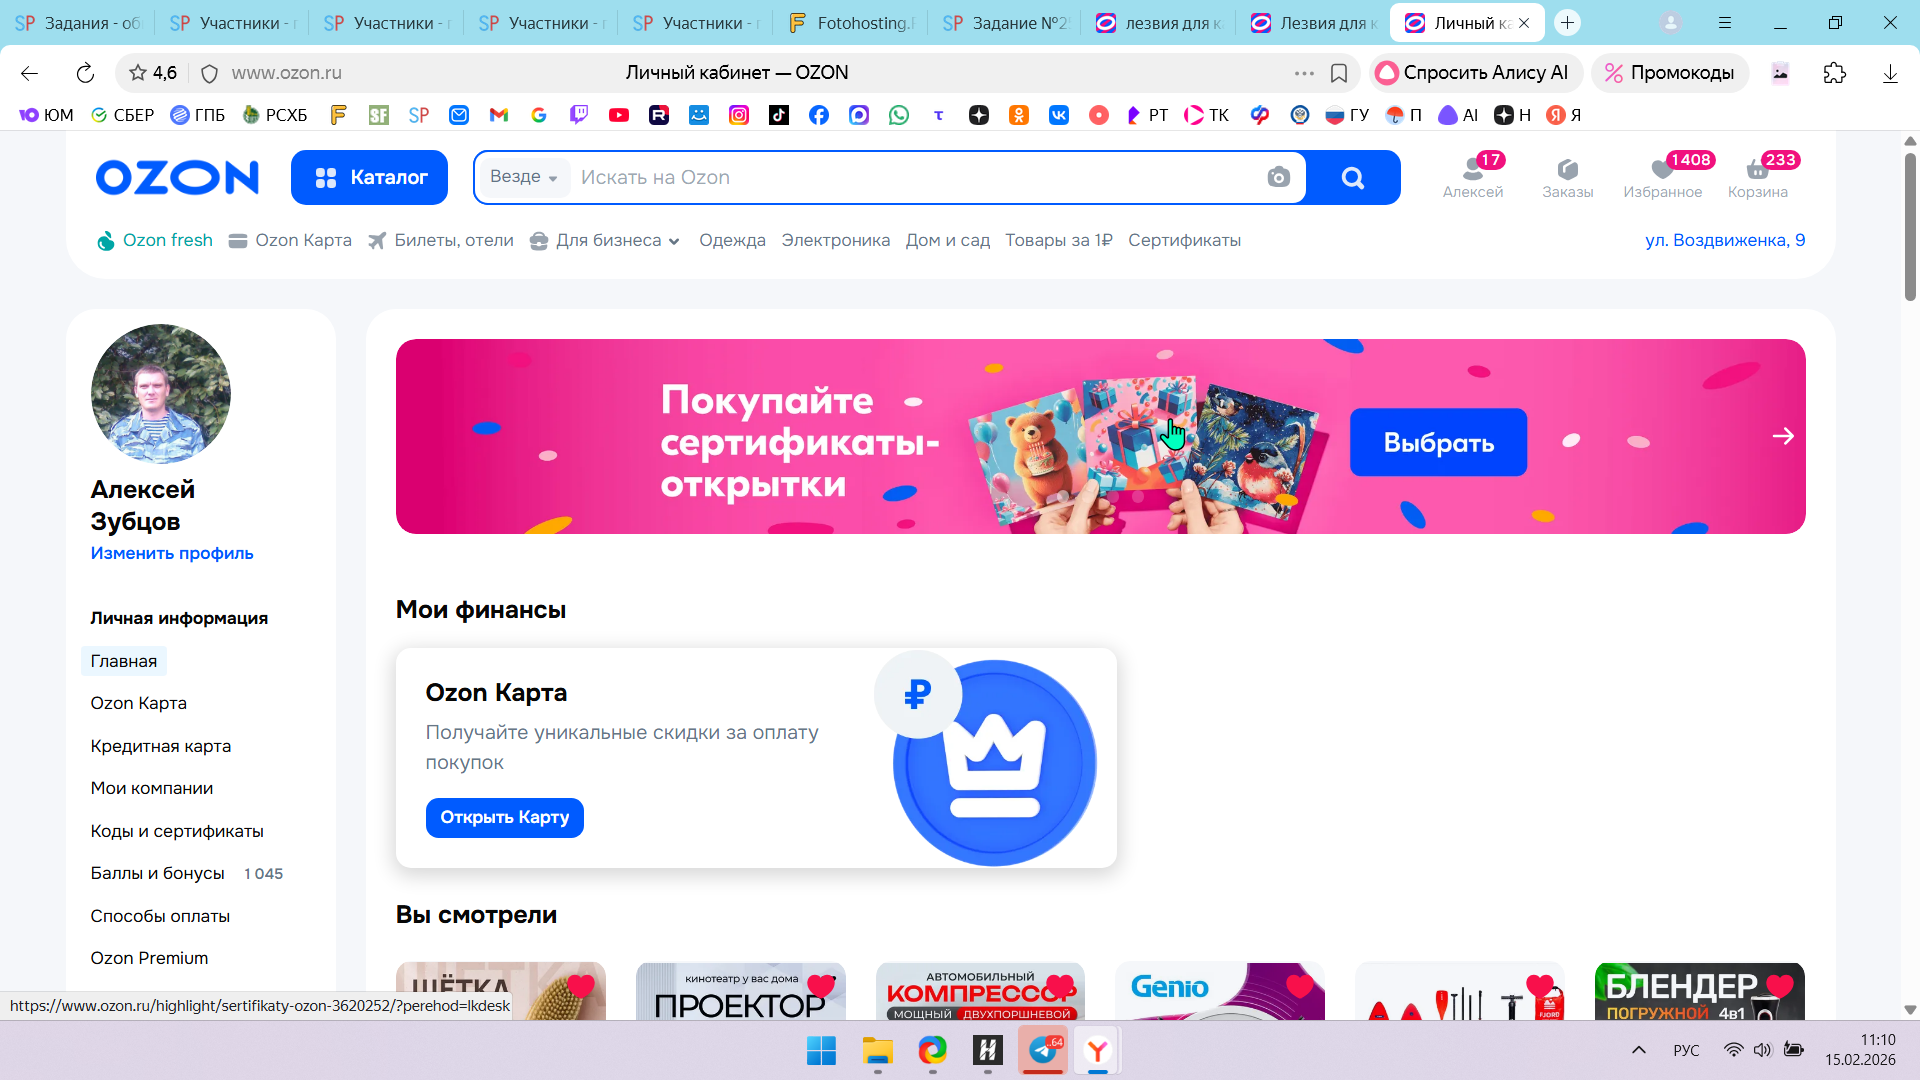
Task: Expand the Везде search scope dropdown
Action: click(x=524, y=177)
